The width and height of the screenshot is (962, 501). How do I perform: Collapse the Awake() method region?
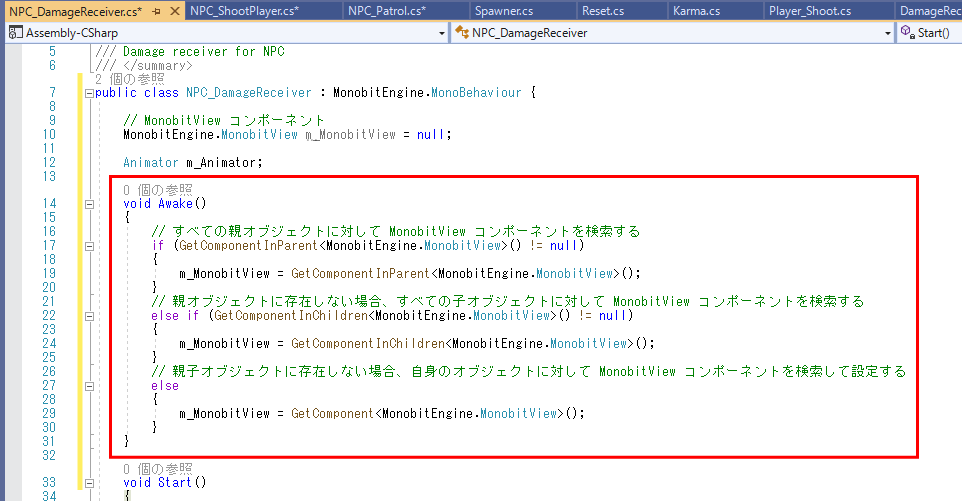[89, 204]
